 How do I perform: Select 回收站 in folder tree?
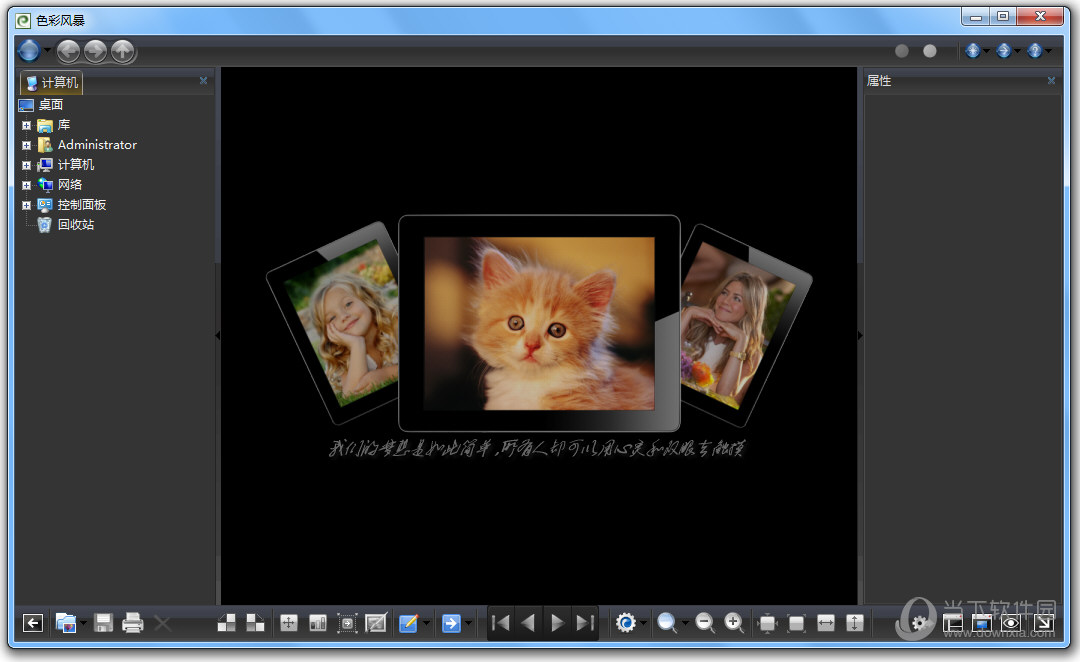pyautogui.click(x=76, y=225)
